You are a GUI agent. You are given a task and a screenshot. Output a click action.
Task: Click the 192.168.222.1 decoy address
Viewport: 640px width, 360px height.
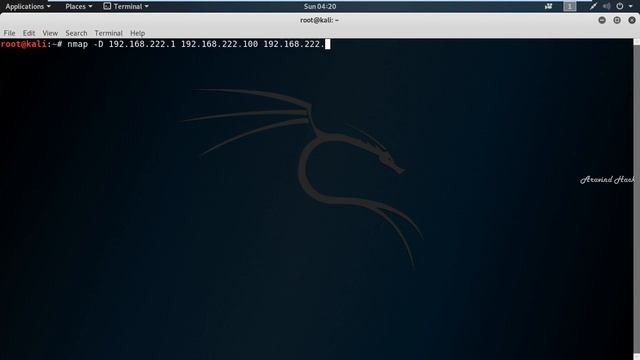[x=142, y=44]
